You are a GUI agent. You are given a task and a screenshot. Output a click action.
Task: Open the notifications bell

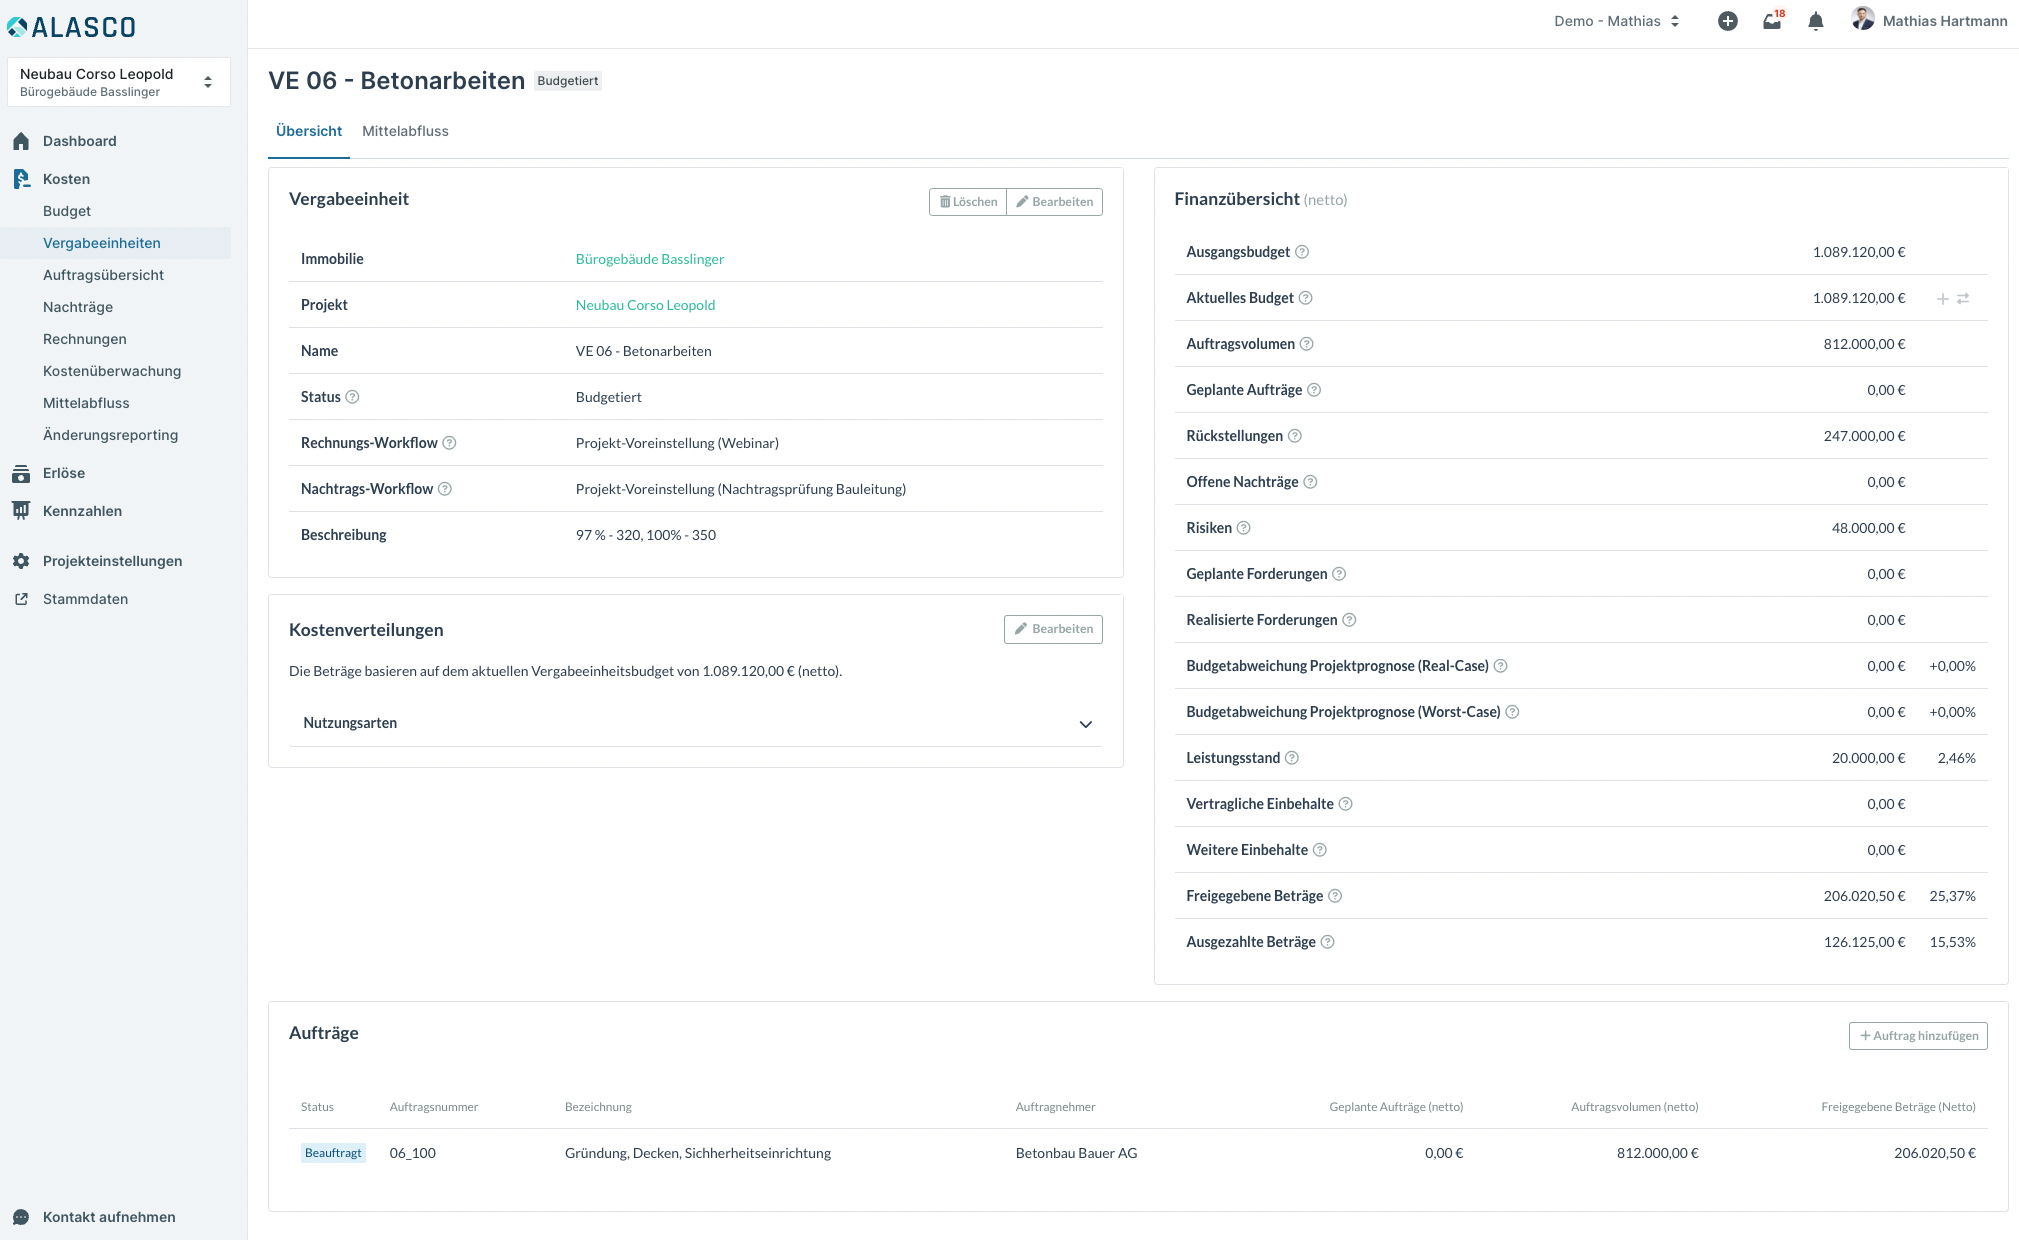1816,21
